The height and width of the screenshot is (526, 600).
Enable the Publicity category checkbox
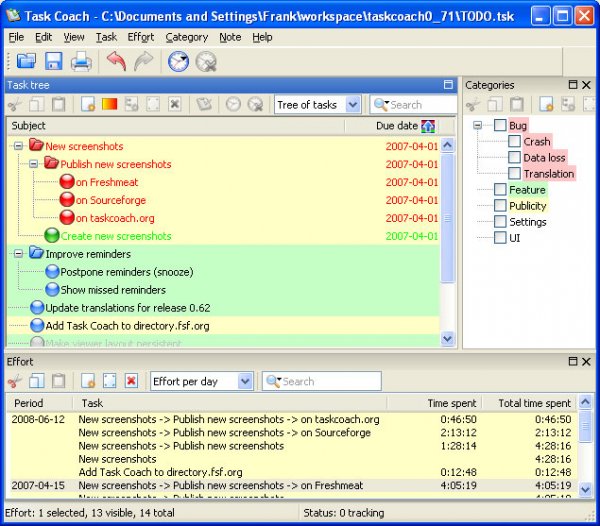pos(500,206)
